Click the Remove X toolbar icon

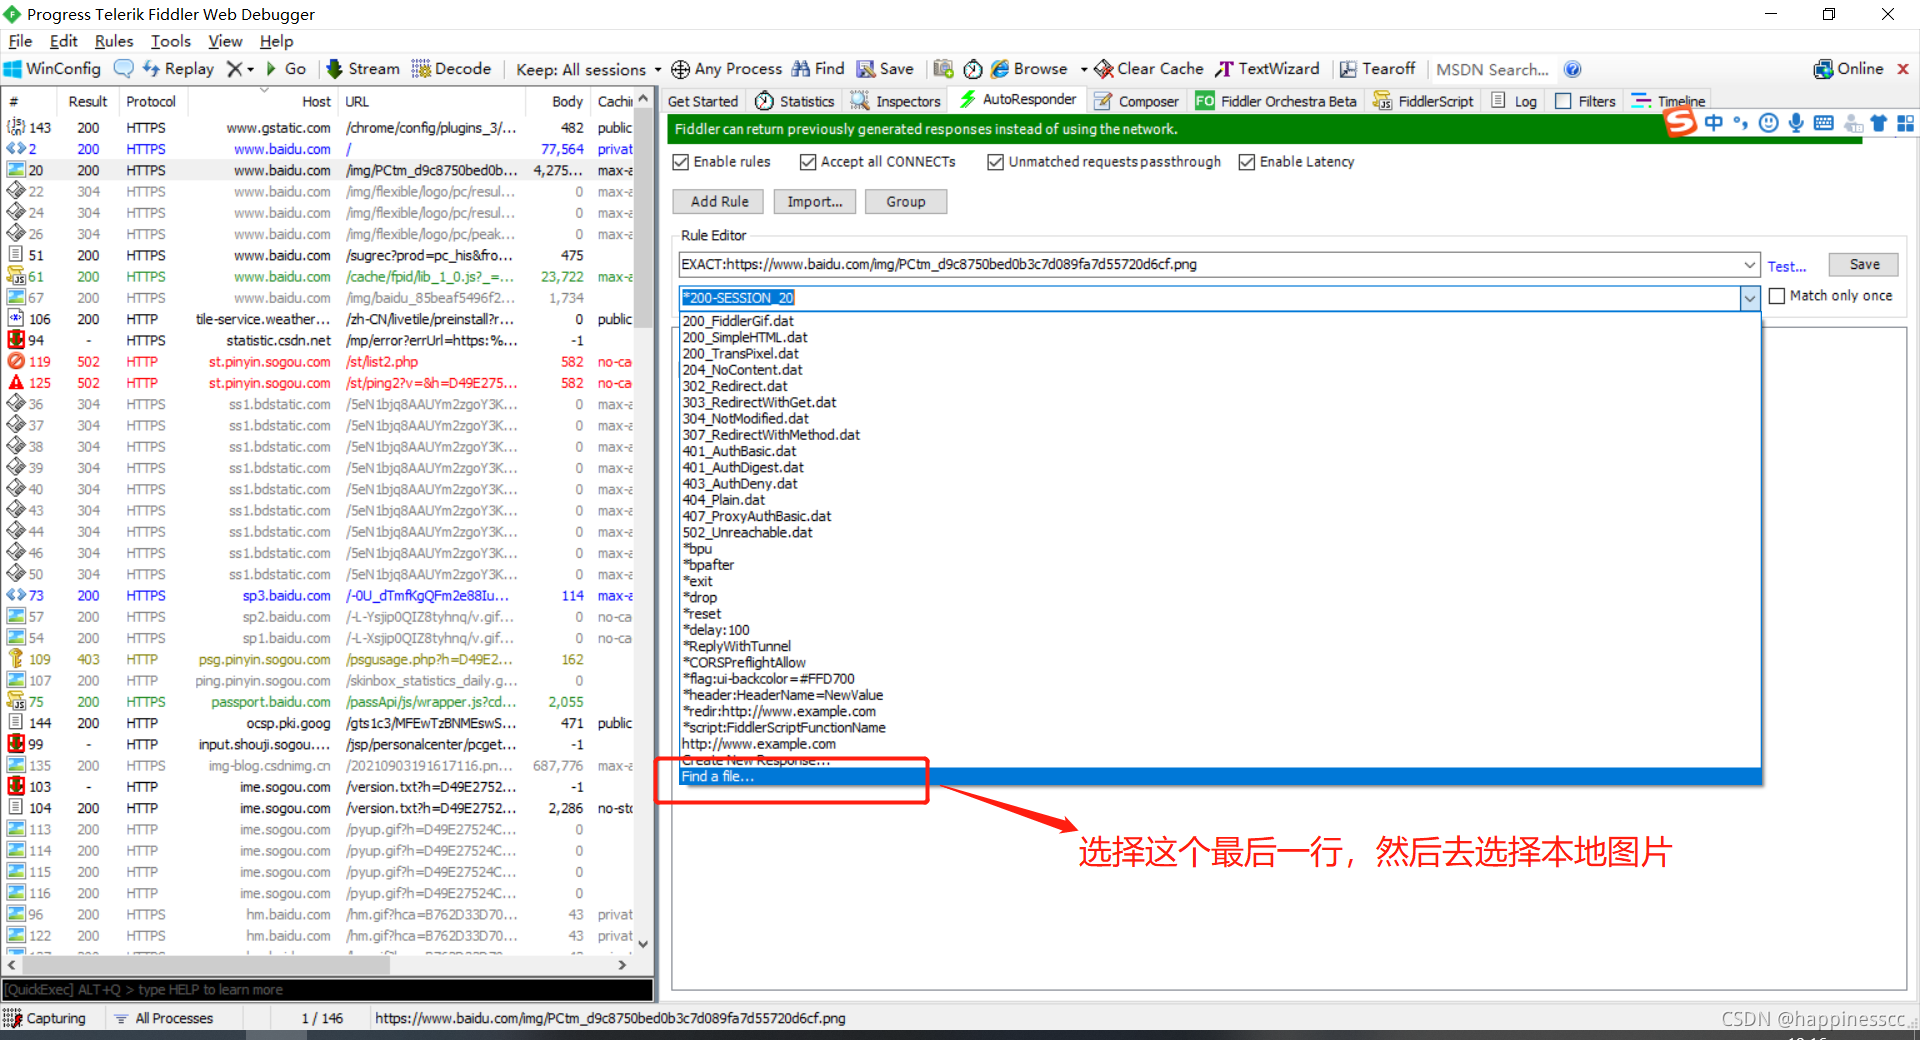tap(234, 69)
